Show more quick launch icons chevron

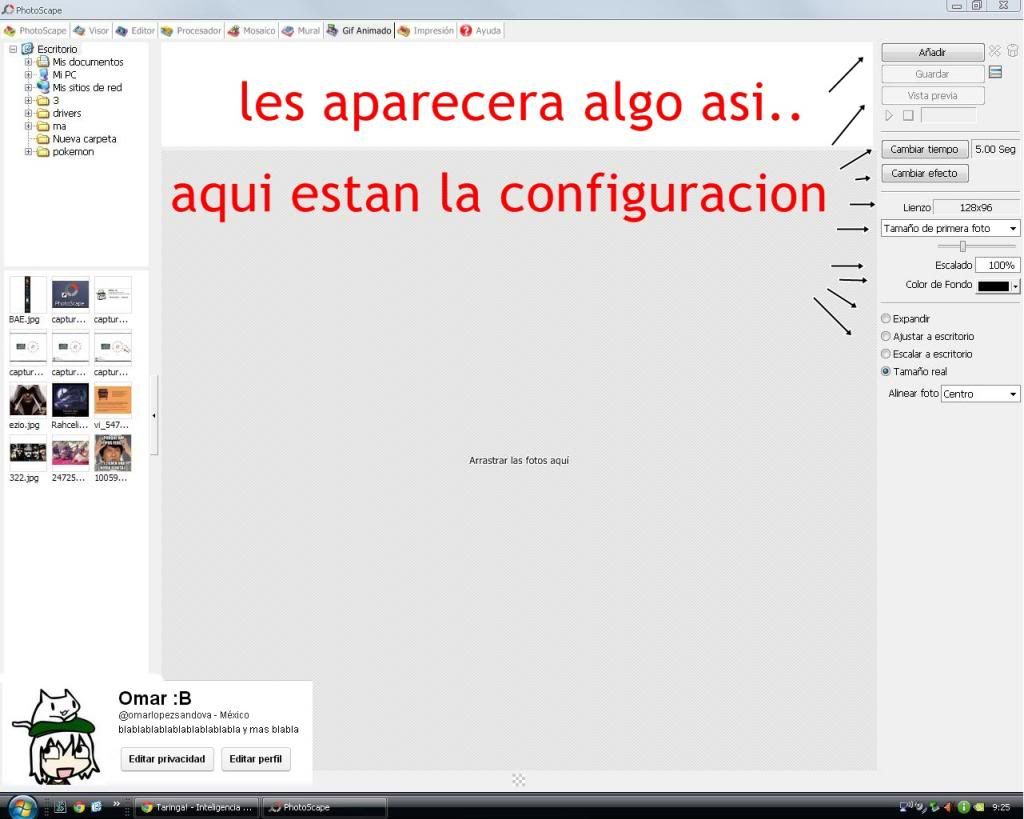[x=116, y=803]
